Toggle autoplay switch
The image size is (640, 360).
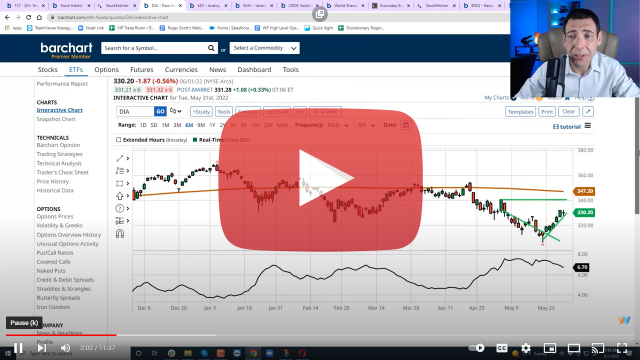[476, 348]
